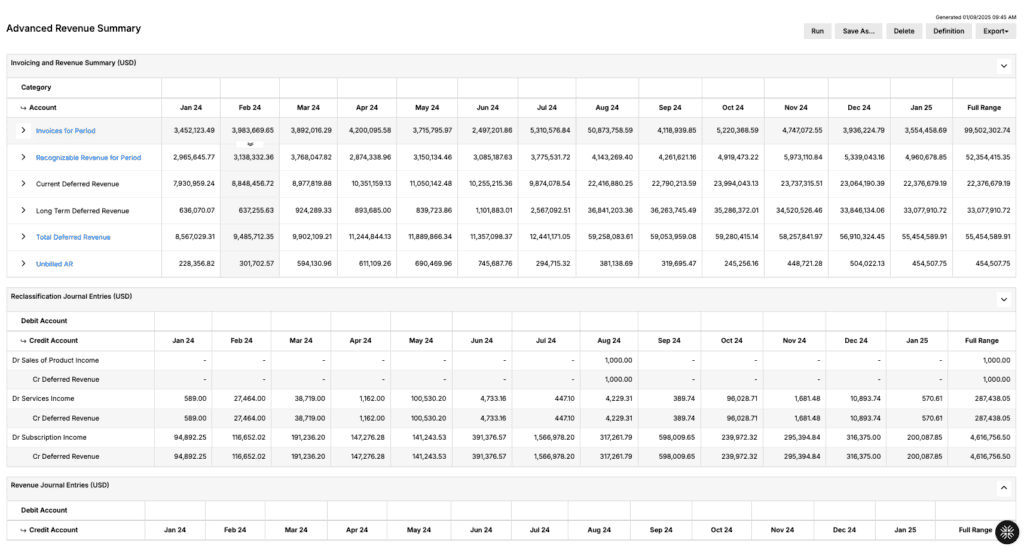The width and height of the screenshot is (1024, 549).
Task: Select the Current Deferred Revenue row label
Action: click(77, 184)
